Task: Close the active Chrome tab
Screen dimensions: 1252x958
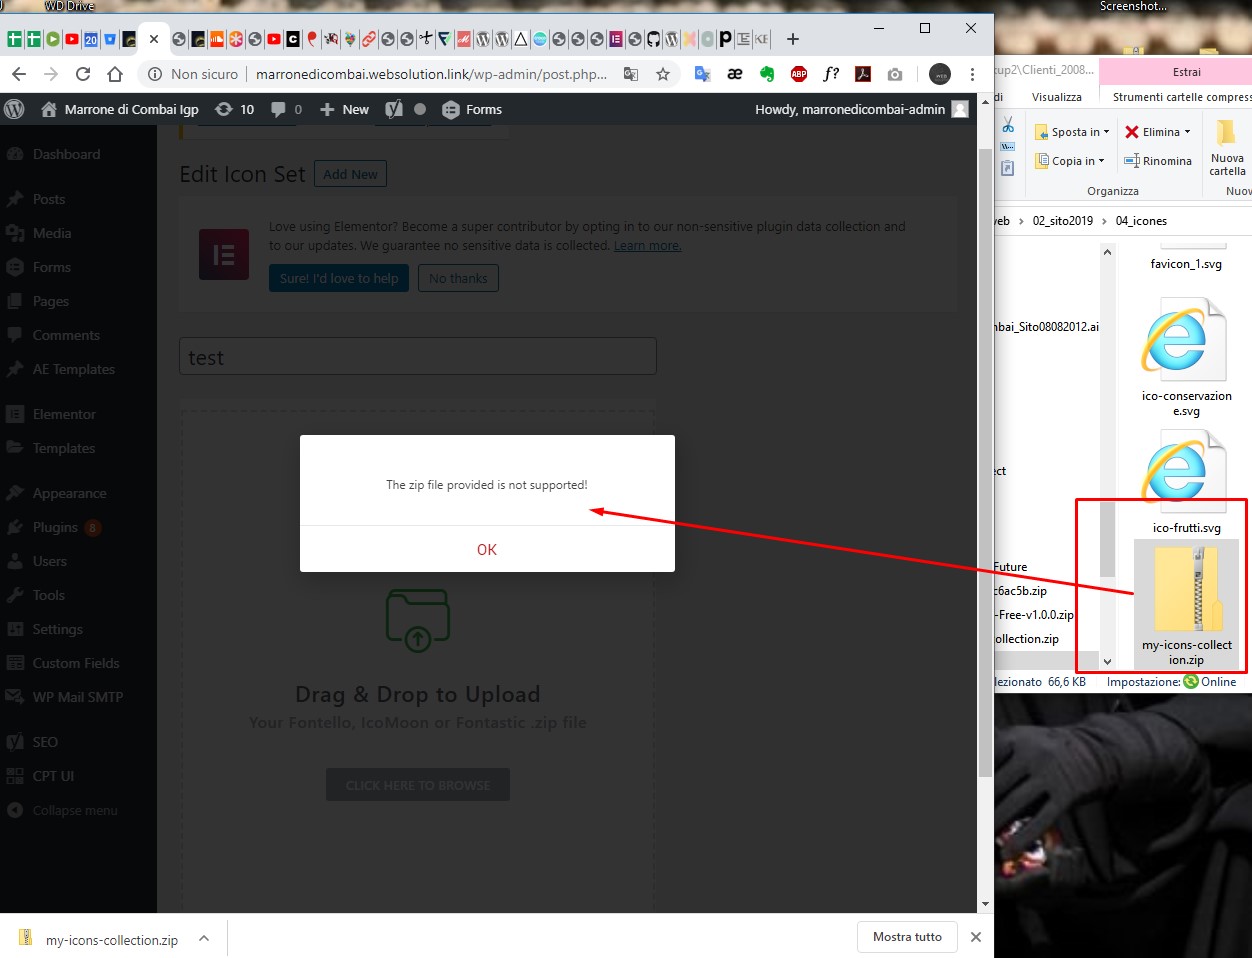Action: (153, 39)
